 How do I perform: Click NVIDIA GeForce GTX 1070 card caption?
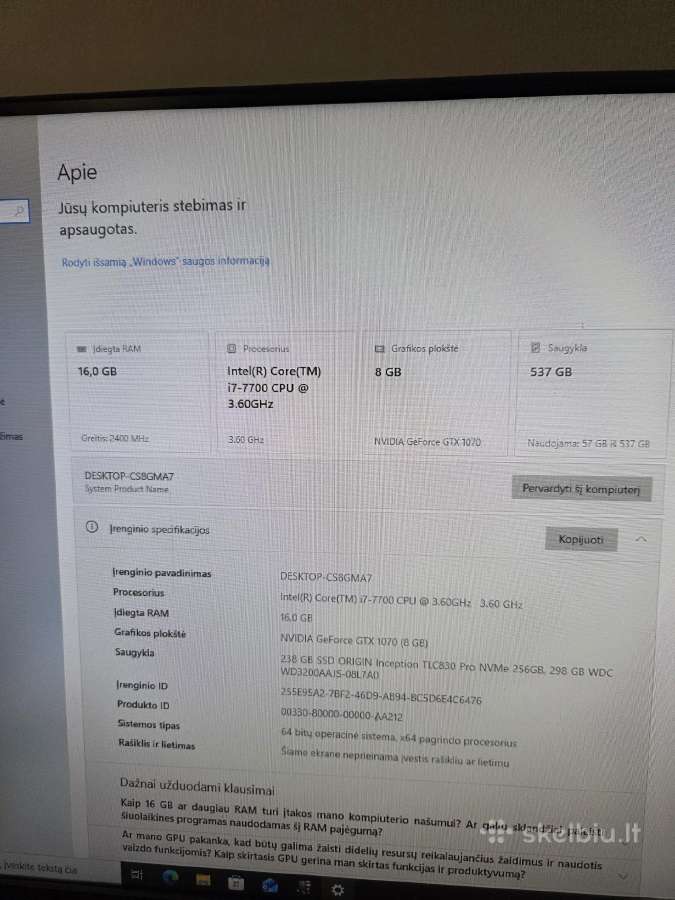pyautogui.click(x=427, y=442)
